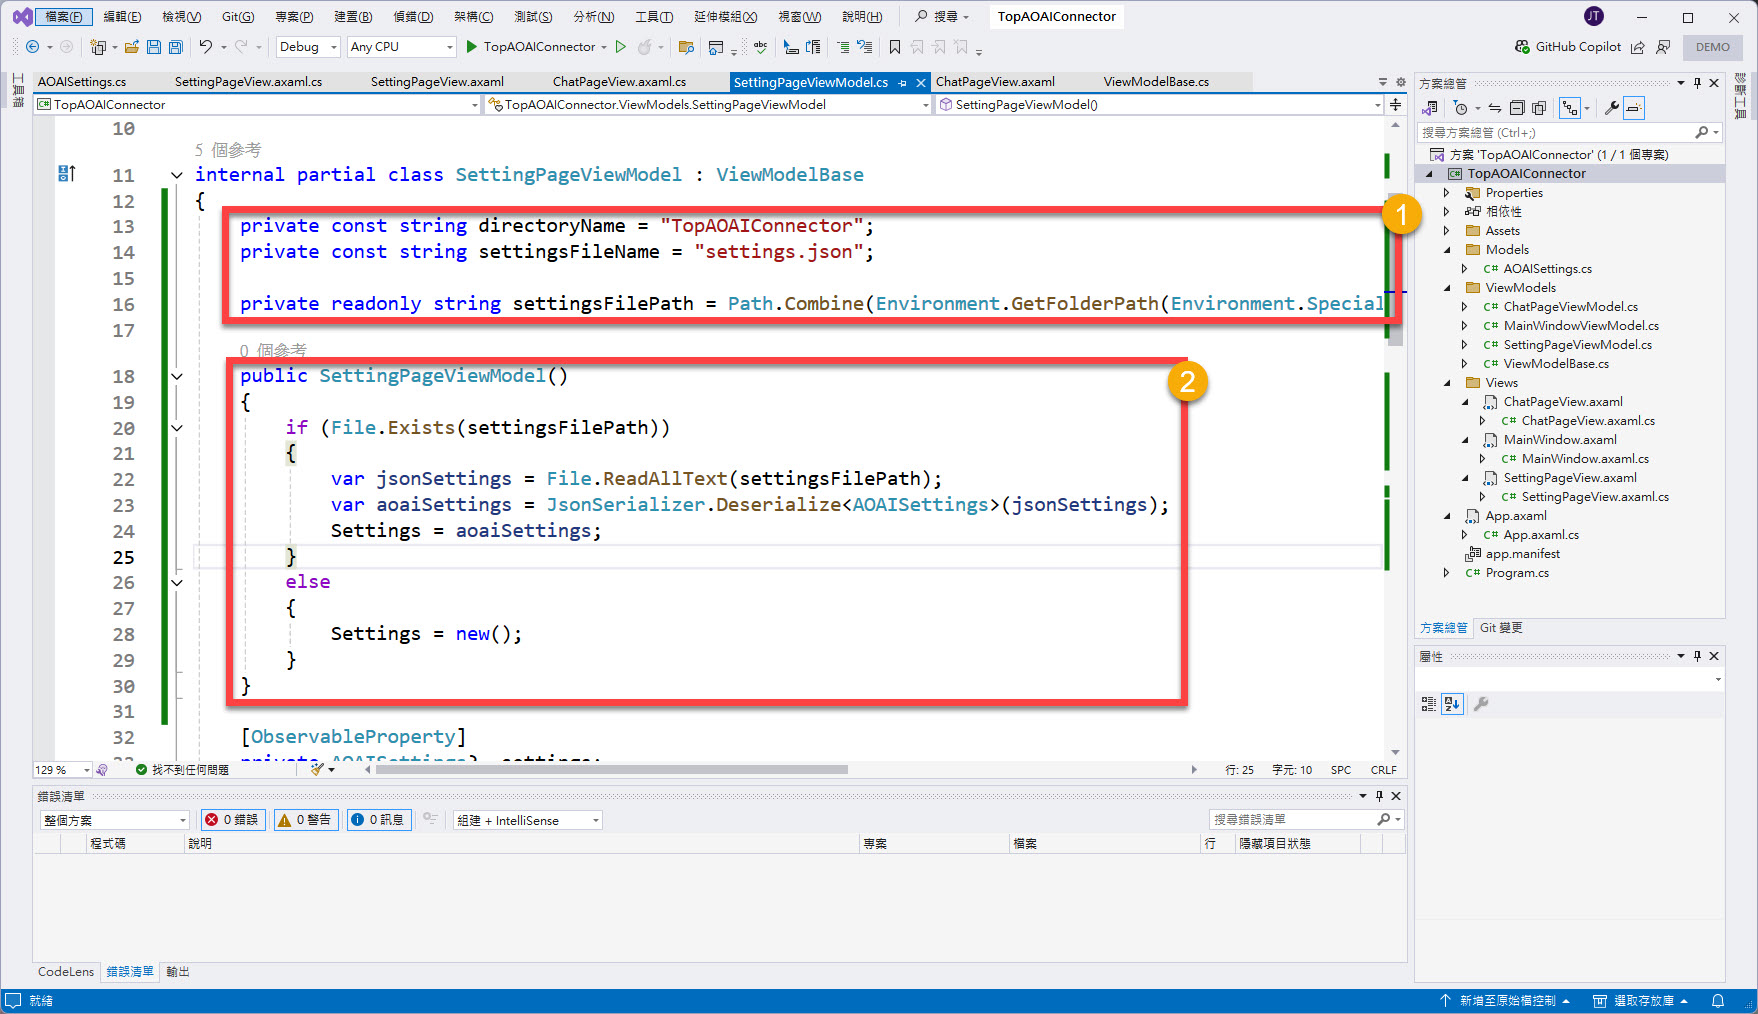
Task: Collapse the class at line 11
Action: click(x=177, y=175)
